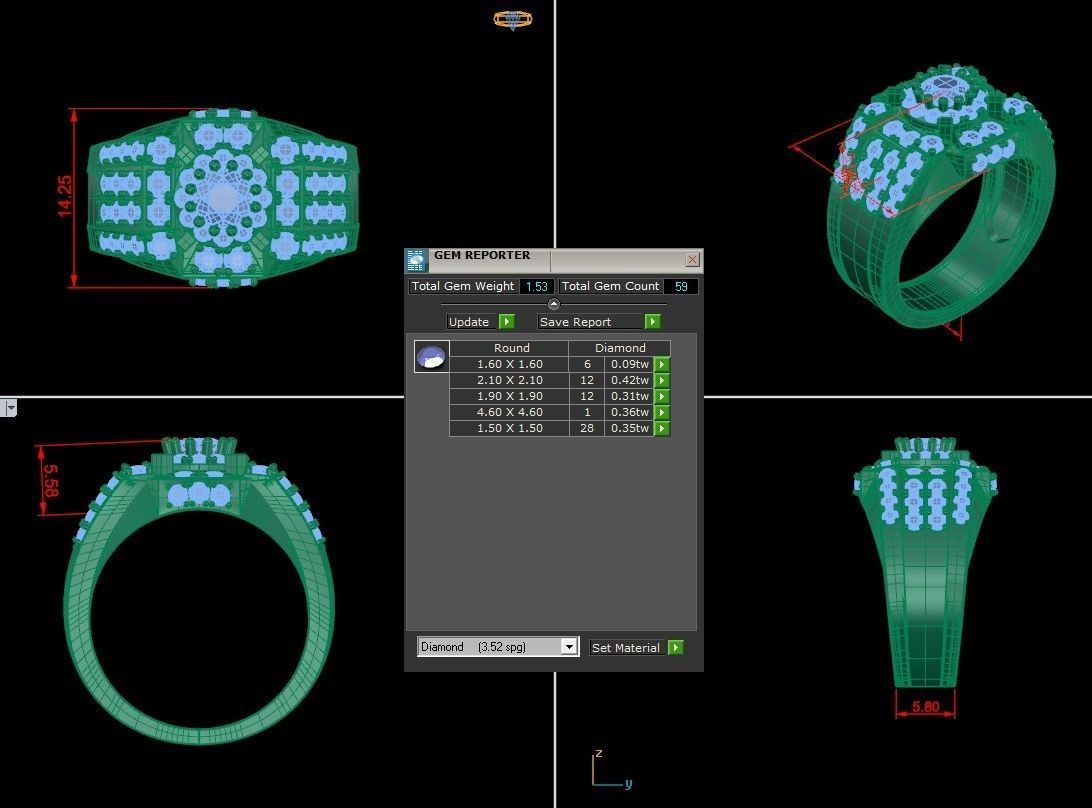Click the 0.36tw weight cell

pyautogui.click(x=630, y=412)
